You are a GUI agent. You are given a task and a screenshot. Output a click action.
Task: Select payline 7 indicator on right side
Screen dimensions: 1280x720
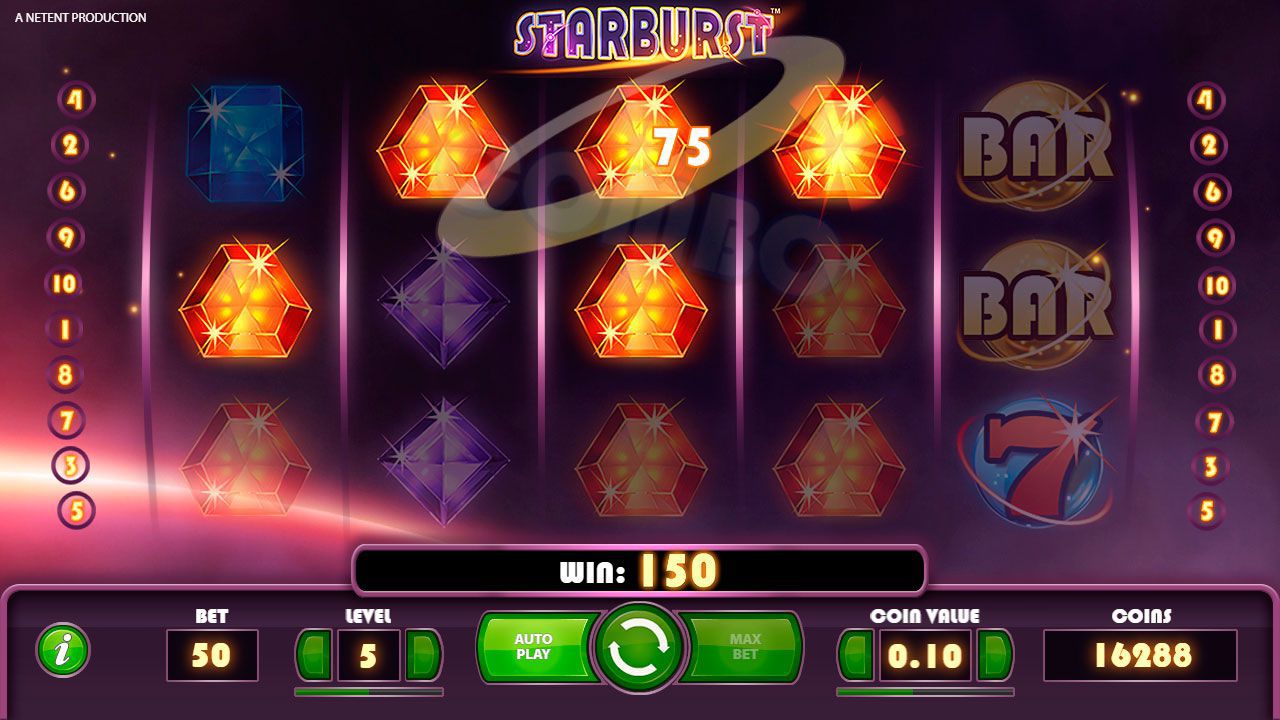(1214, 421)
